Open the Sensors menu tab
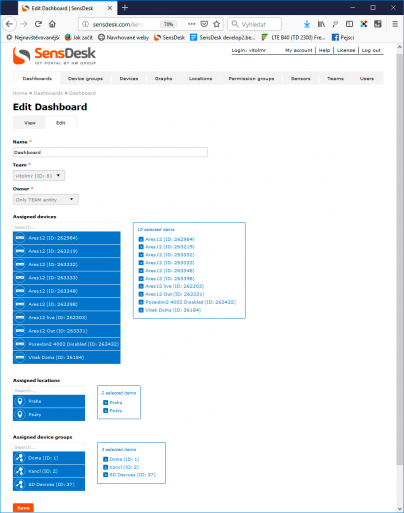This screenshot has height=513, width=404. pos(300,78)
